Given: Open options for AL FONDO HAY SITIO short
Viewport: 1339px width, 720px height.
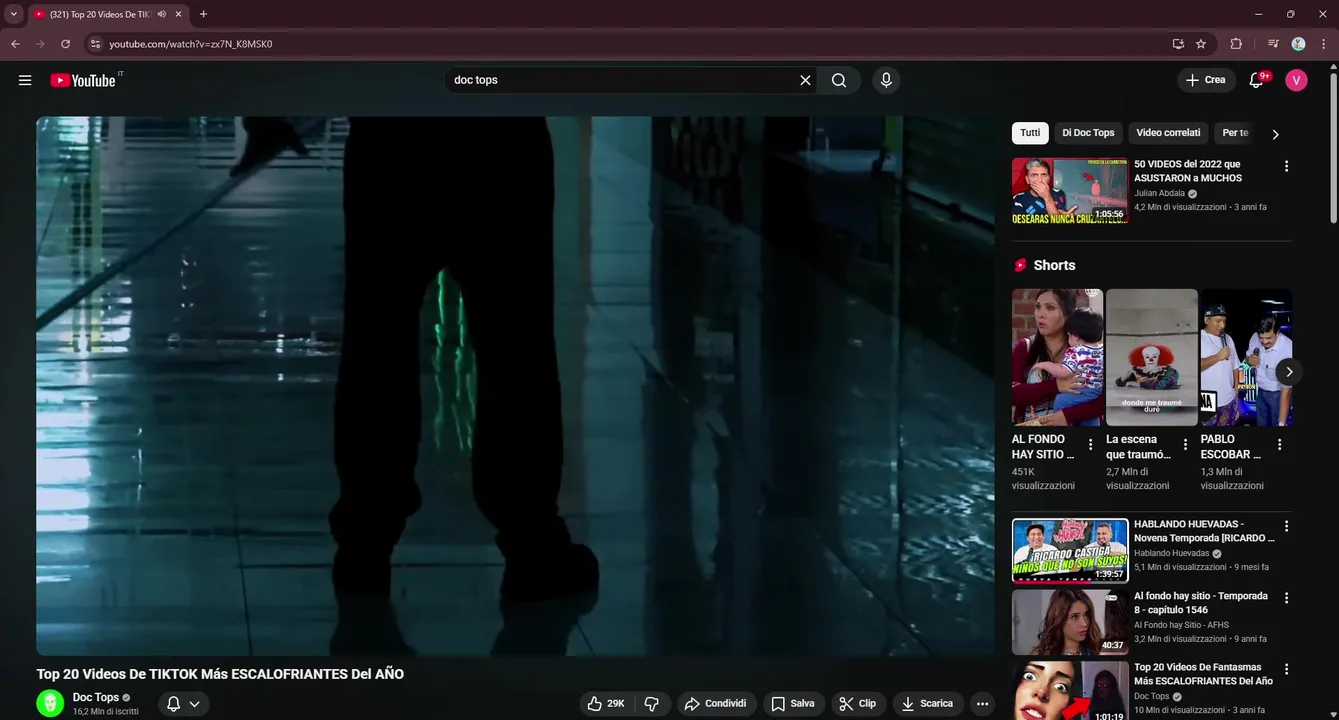Looking at the screenshot, I should pyautogui.click(x=1090, y=445).
